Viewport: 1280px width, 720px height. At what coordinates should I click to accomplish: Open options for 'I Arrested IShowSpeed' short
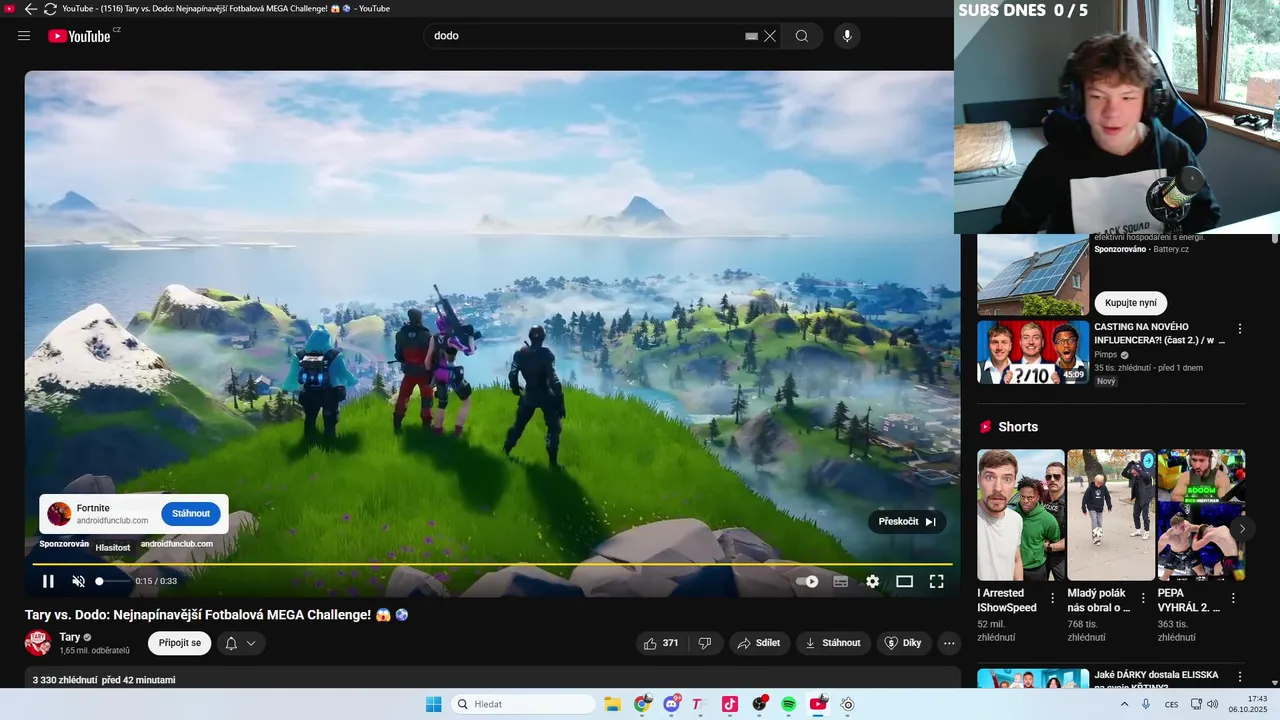(x=1053, y=598)
